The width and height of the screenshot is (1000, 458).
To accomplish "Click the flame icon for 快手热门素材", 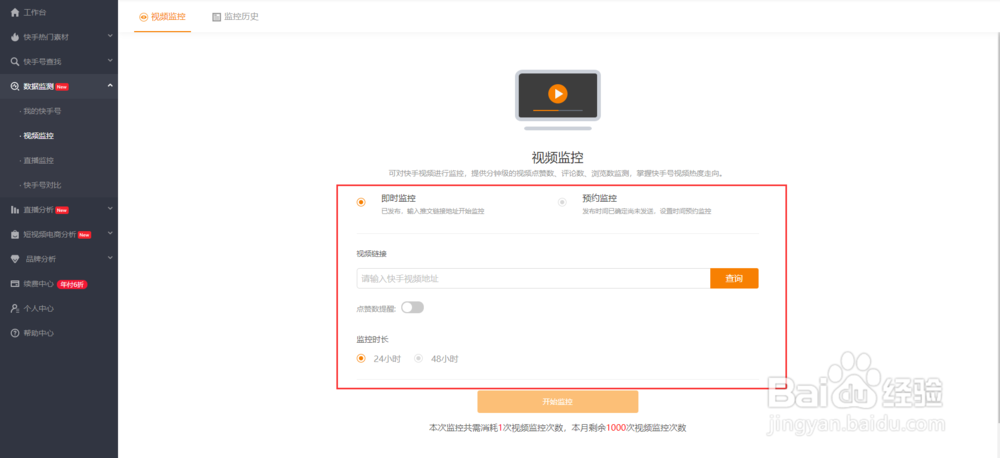I will [15, 37].
